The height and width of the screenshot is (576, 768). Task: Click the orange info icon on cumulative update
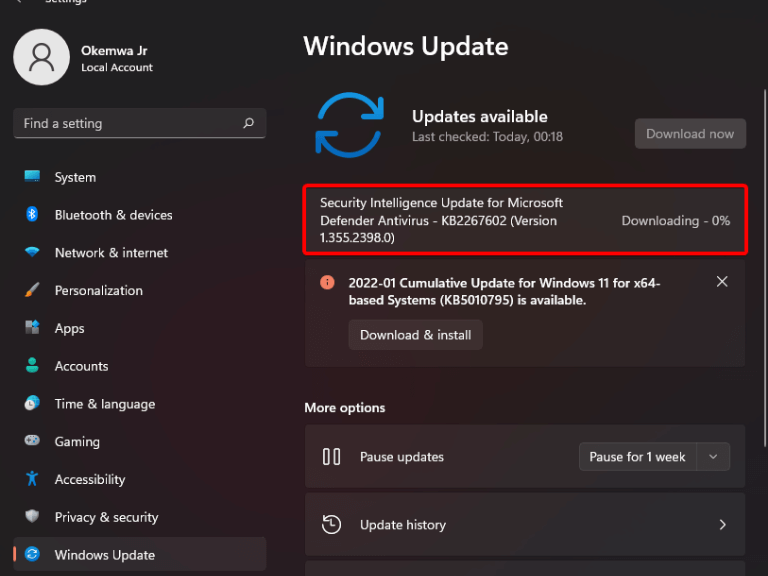coord(327,283)
